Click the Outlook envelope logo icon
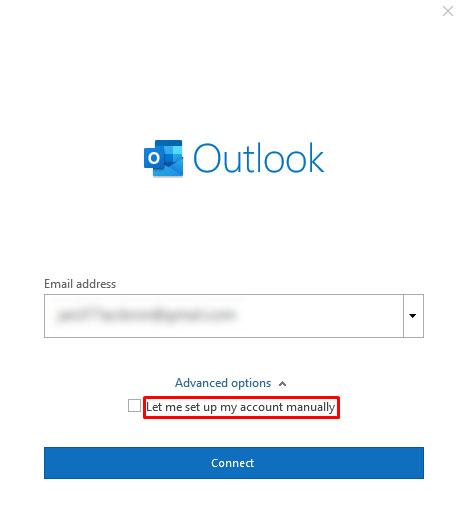Screen dimensions: 470x526 point(164,158)
